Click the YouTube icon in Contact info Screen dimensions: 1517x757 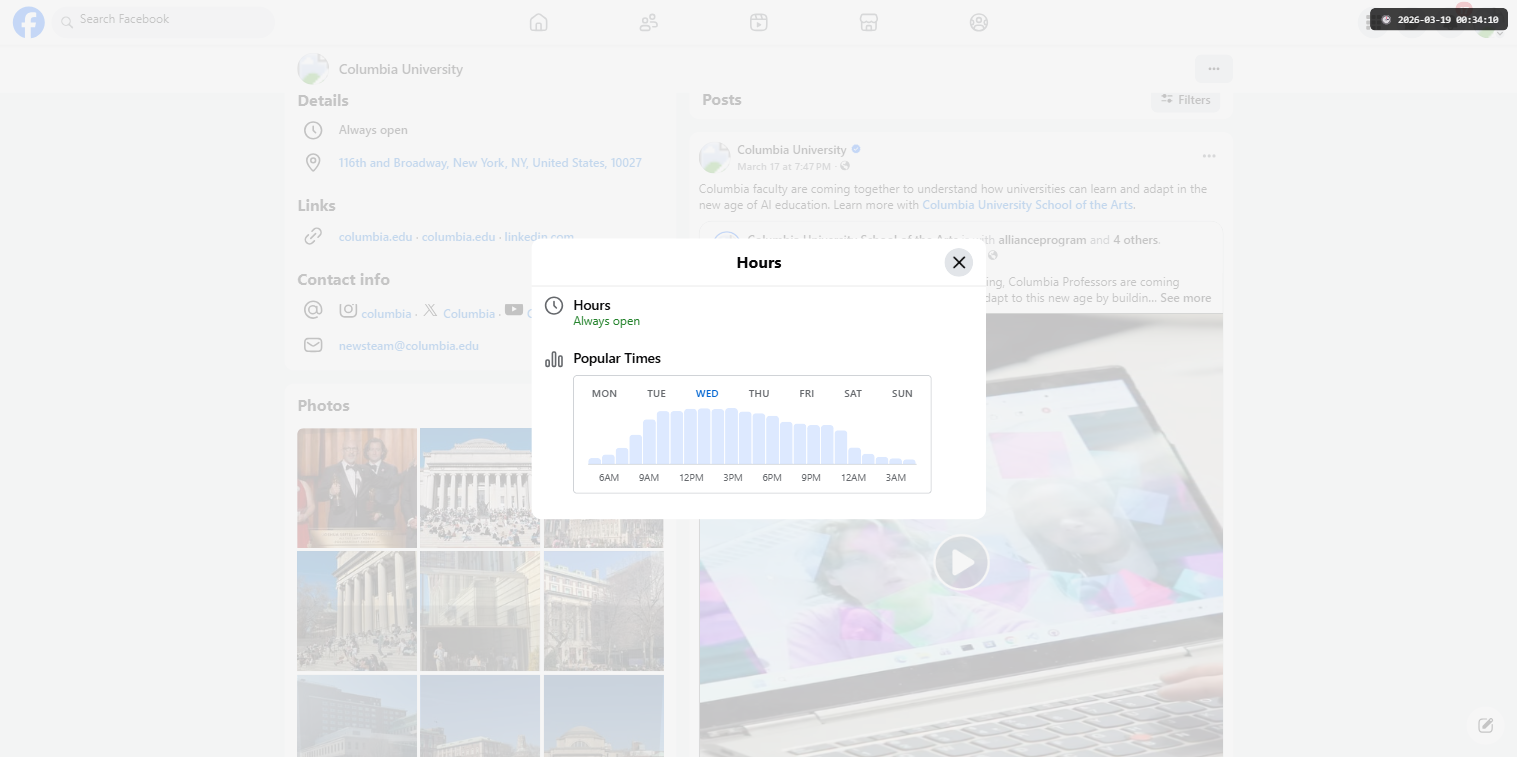(514, 310)
